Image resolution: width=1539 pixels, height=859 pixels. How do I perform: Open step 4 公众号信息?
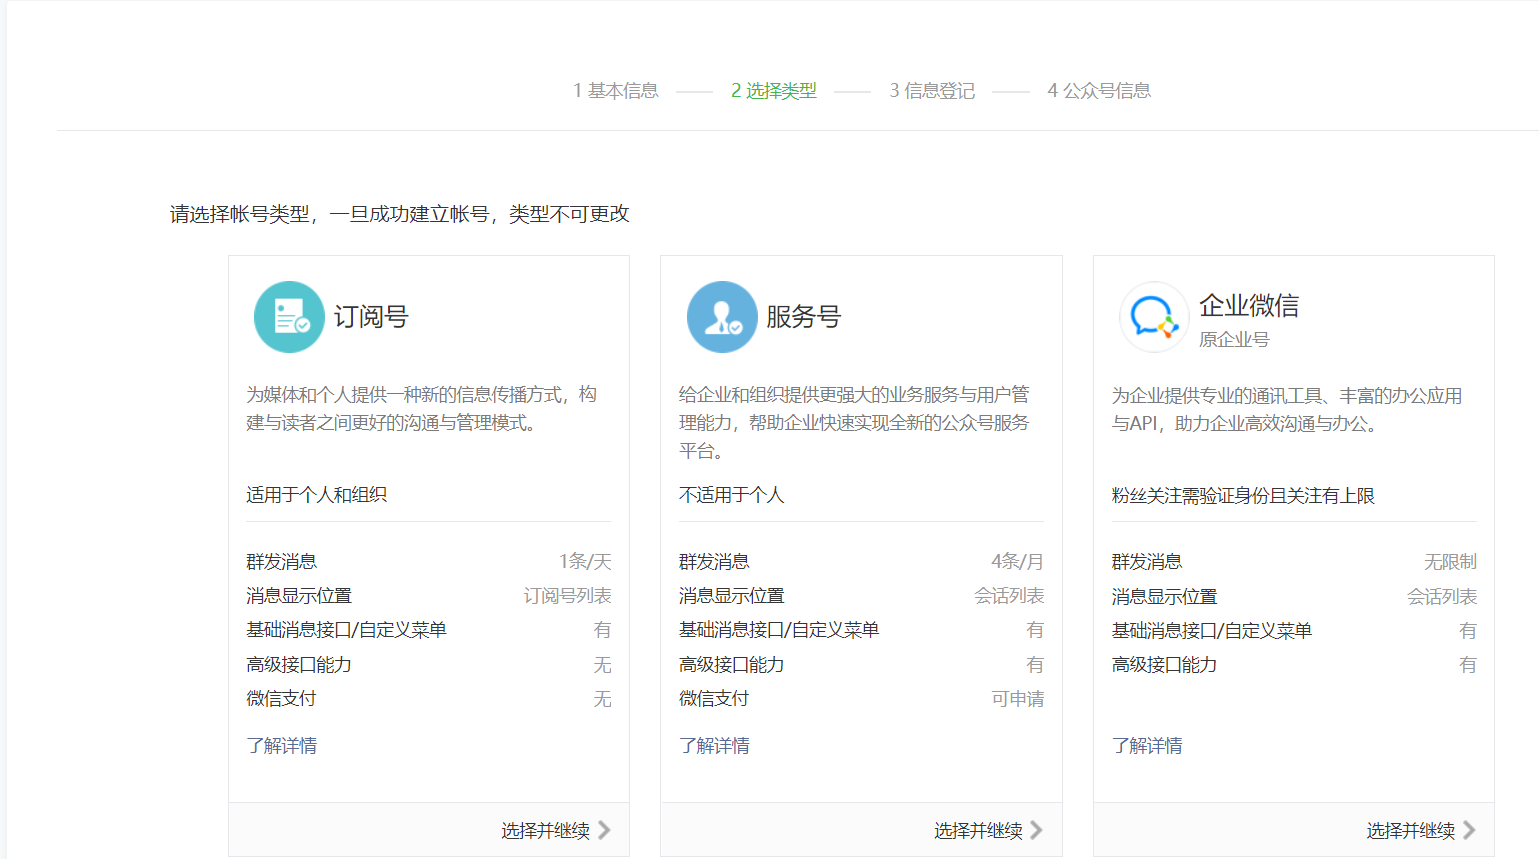tap(1098, 90)
